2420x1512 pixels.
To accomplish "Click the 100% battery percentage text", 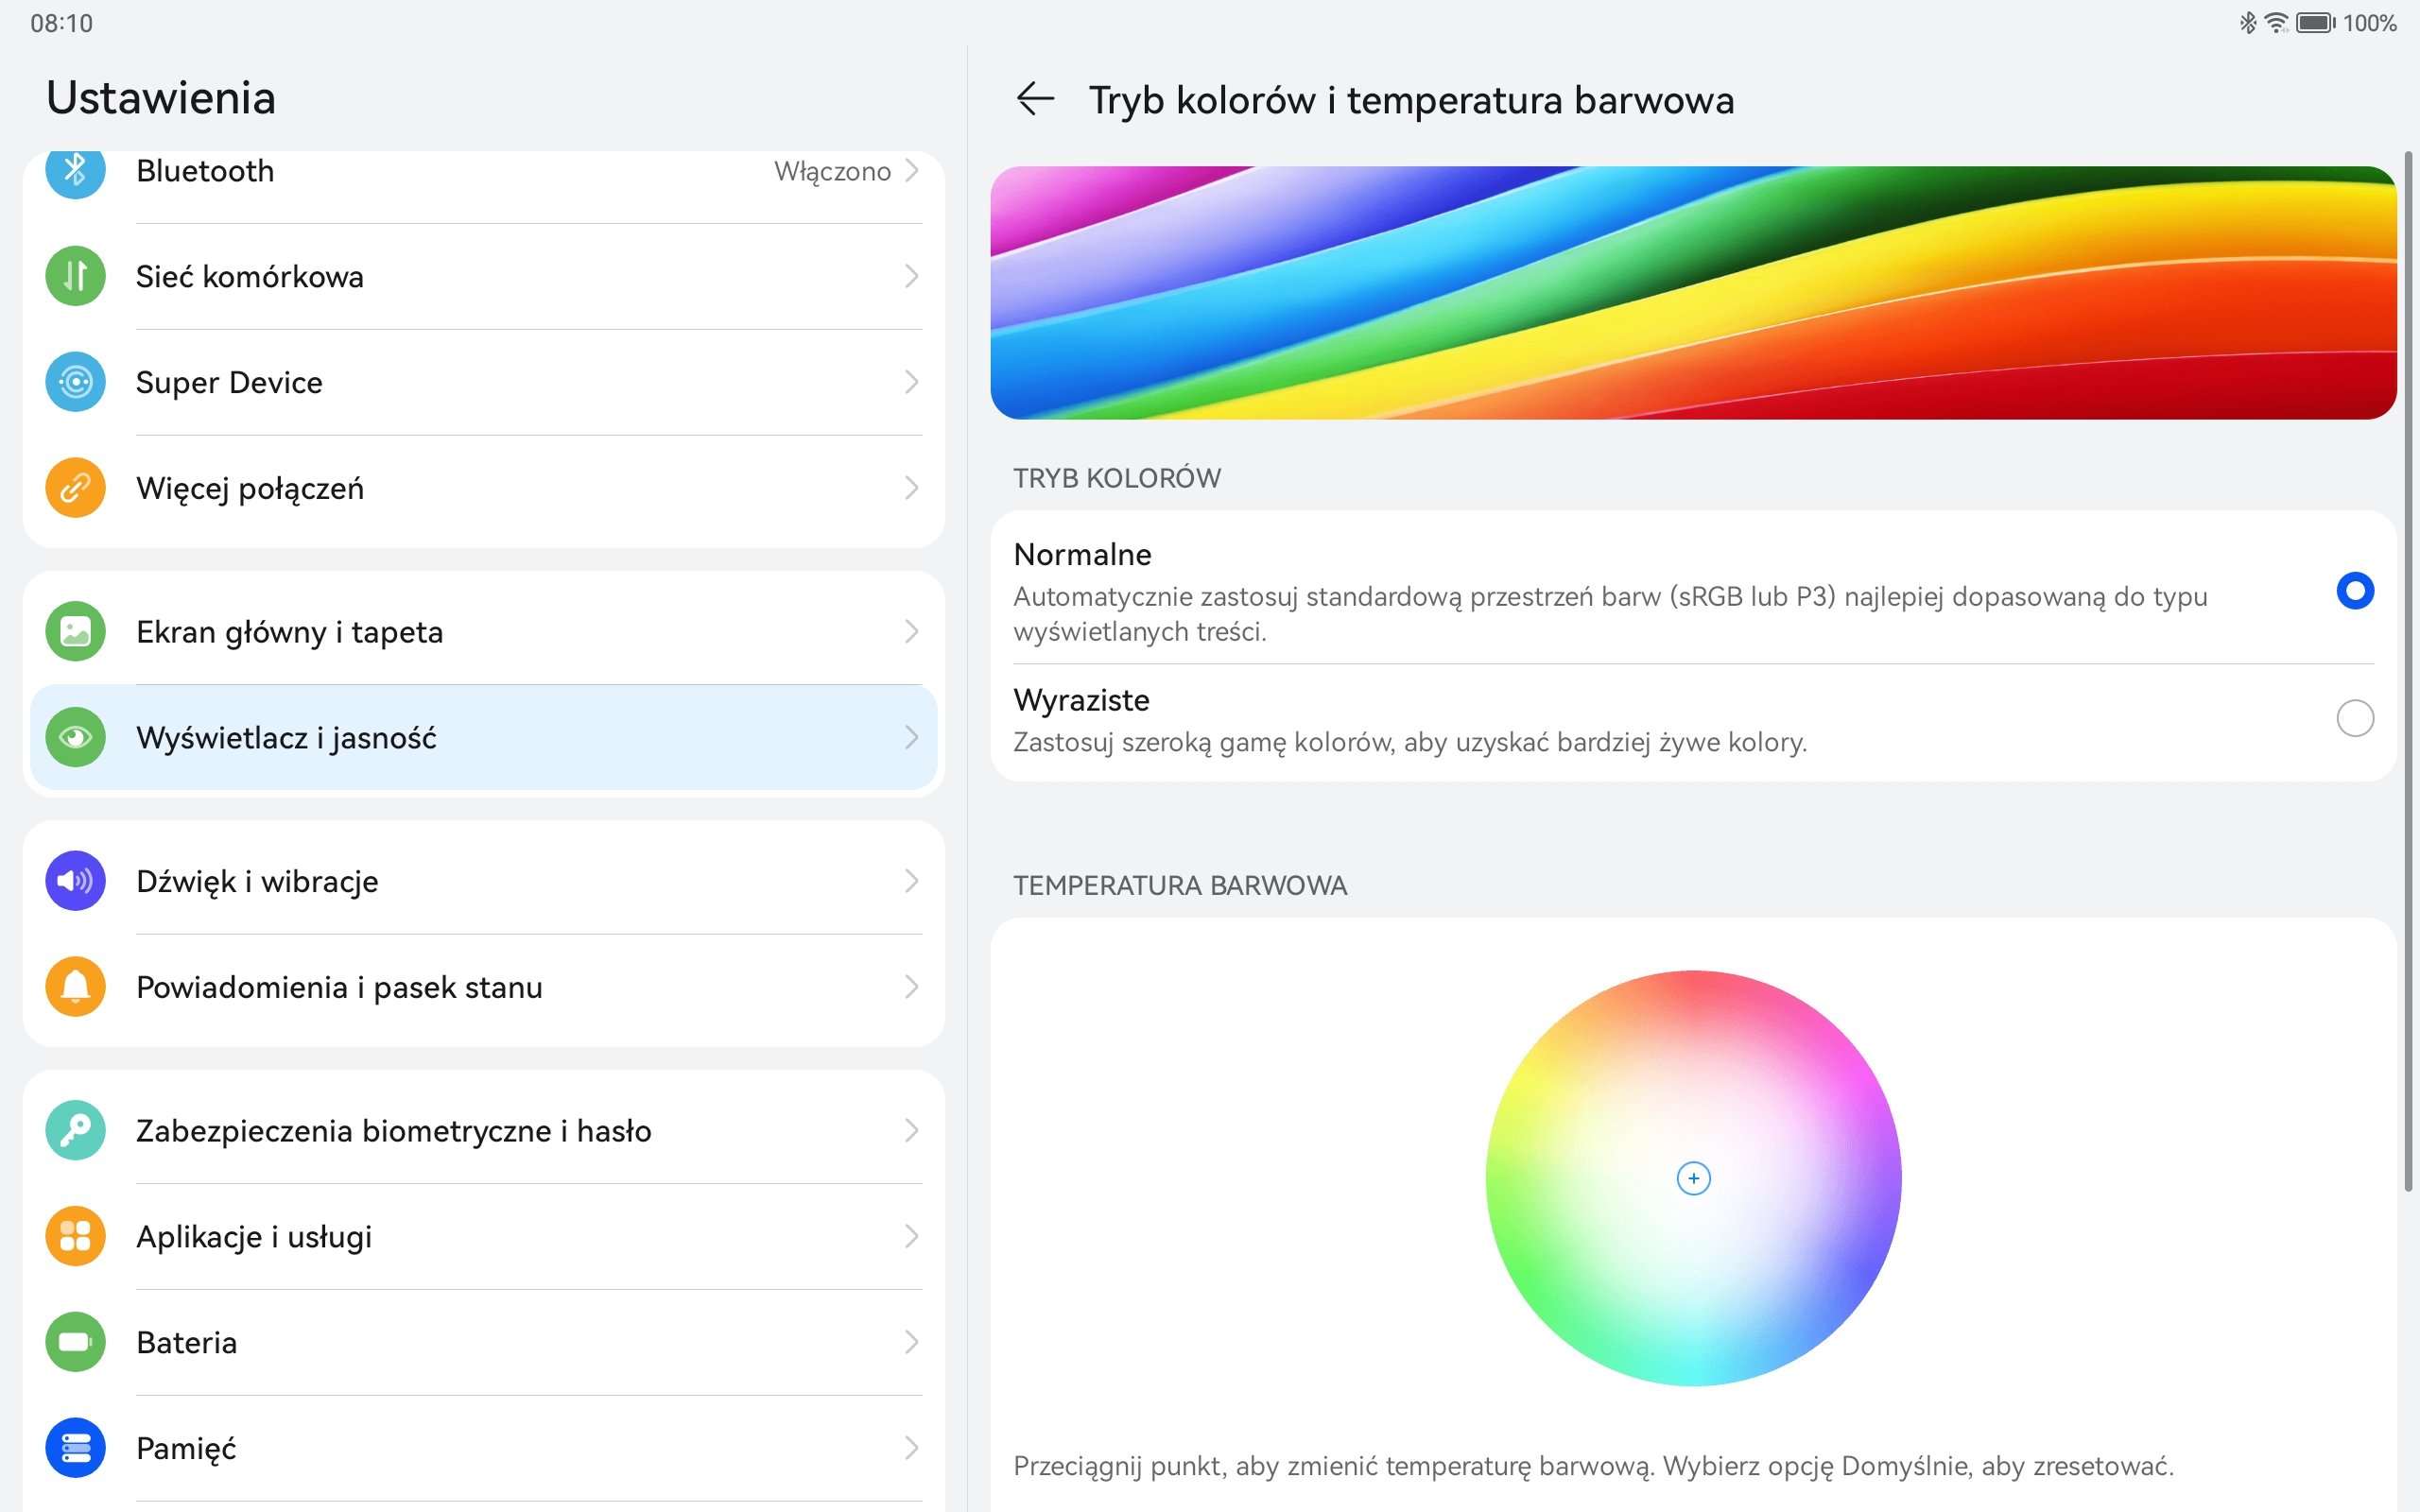I will [x=2369, y=22].
